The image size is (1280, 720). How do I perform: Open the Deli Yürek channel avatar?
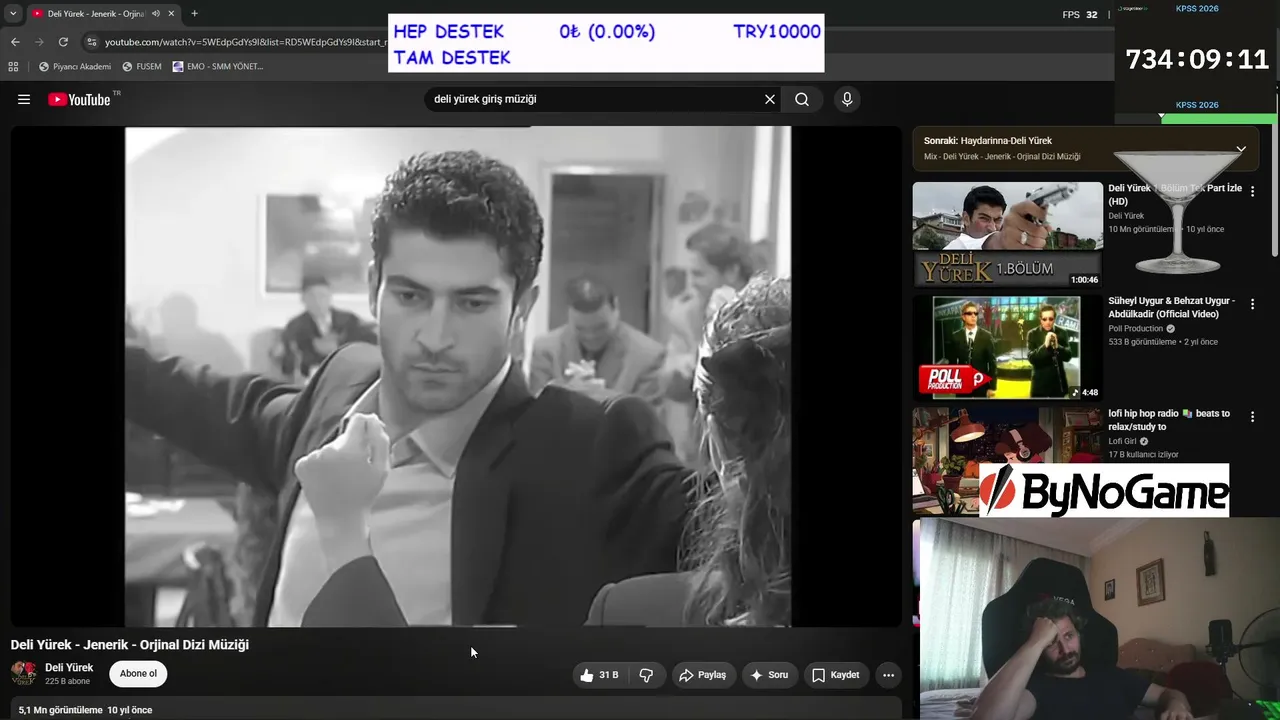click(x=24, y=673)
